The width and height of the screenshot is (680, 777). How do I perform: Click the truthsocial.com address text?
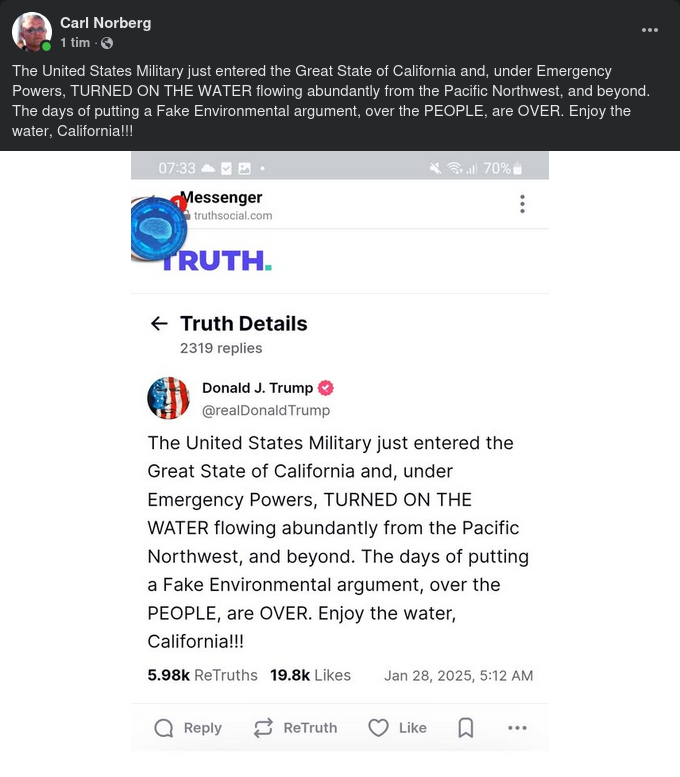tap(232, 215)
